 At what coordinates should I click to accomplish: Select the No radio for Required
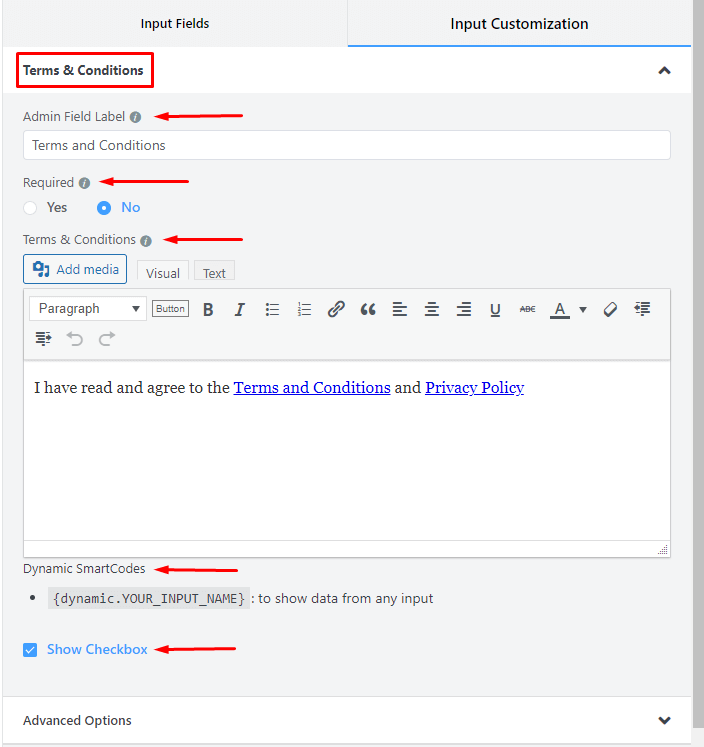[104, 208]
